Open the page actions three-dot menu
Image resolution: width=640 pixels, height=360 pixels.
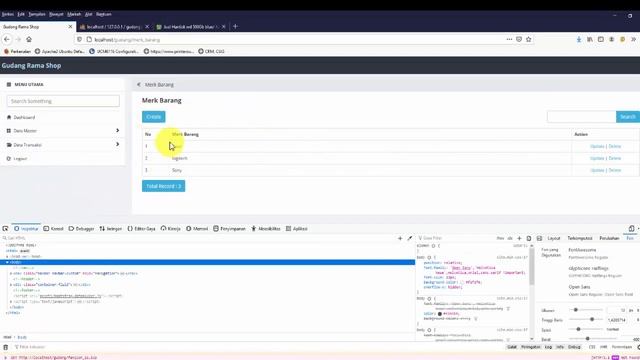point(509,40)
